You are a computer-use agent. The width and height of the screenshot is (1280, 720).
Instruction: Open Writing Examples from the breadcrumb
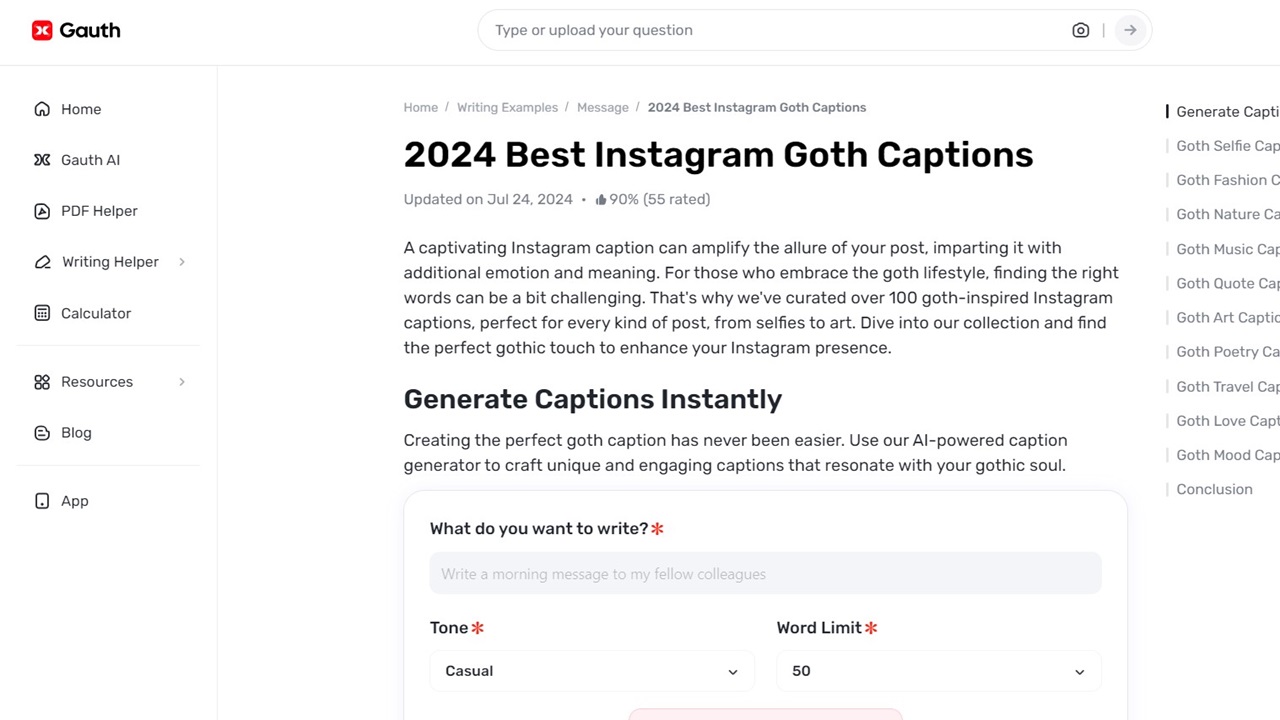click(507, 107)
